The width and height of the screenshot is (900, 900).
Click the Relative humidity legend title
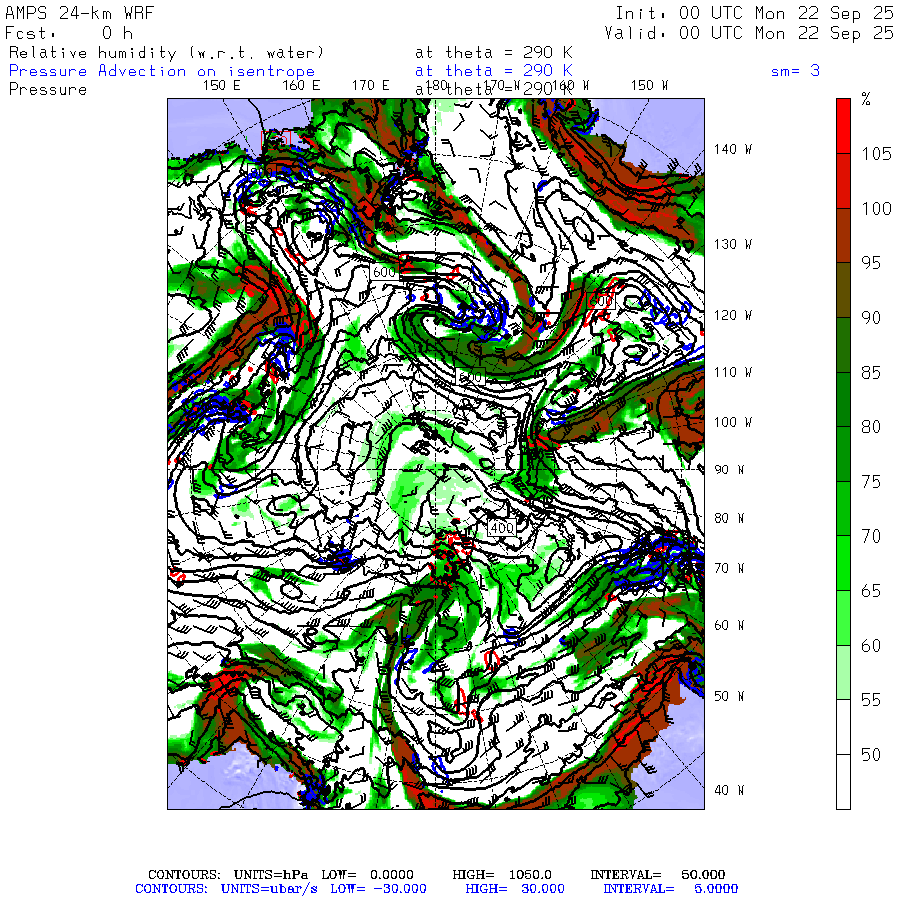[x=166, y=53]
